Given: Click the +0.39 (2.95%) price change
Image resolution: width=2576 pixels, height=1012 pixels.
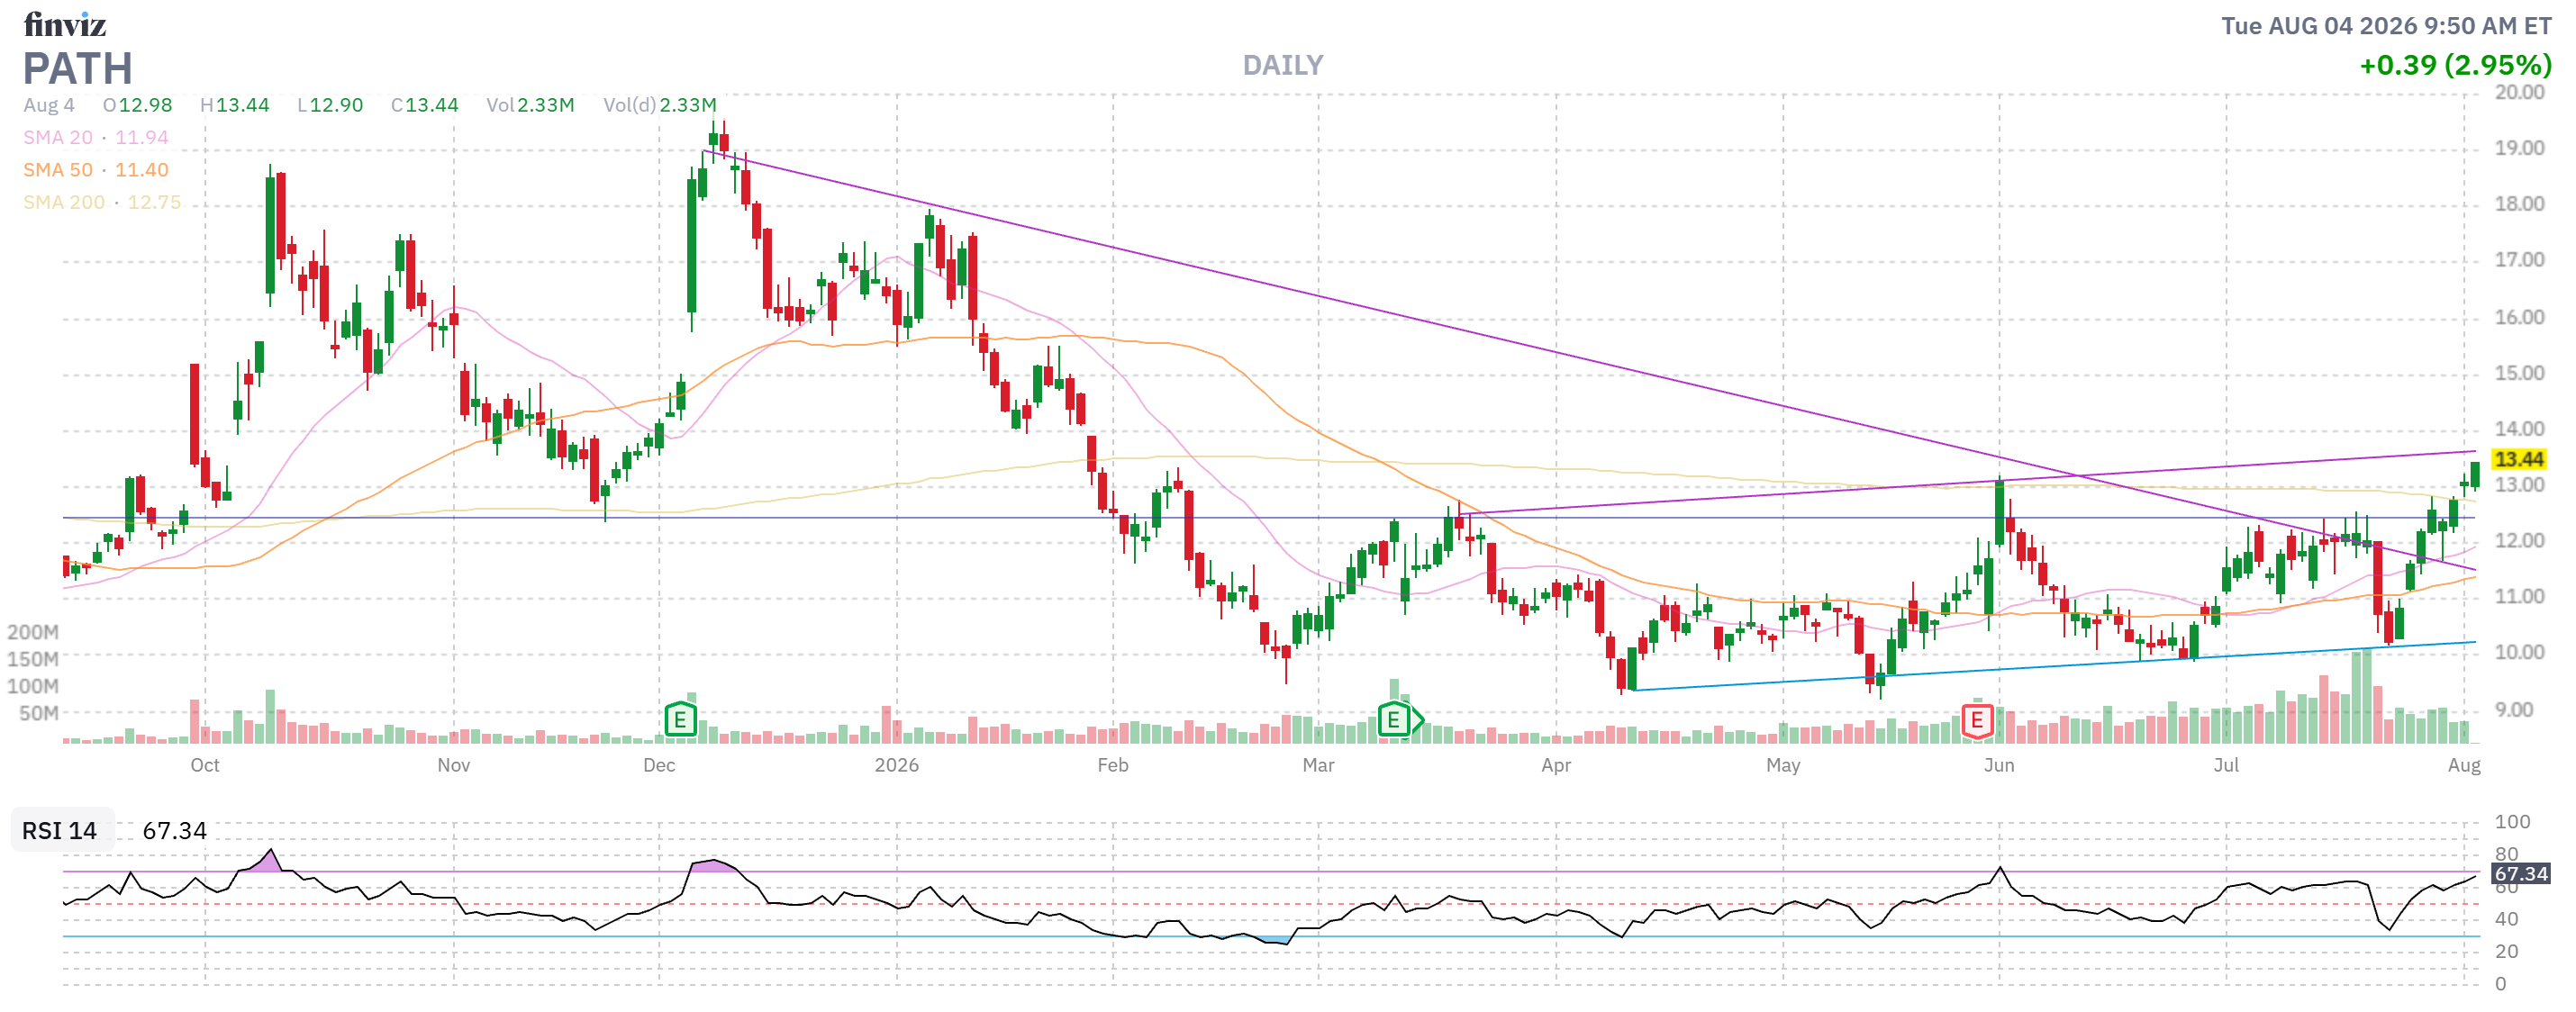Looking at the screenshot, I should point(2455,65).
